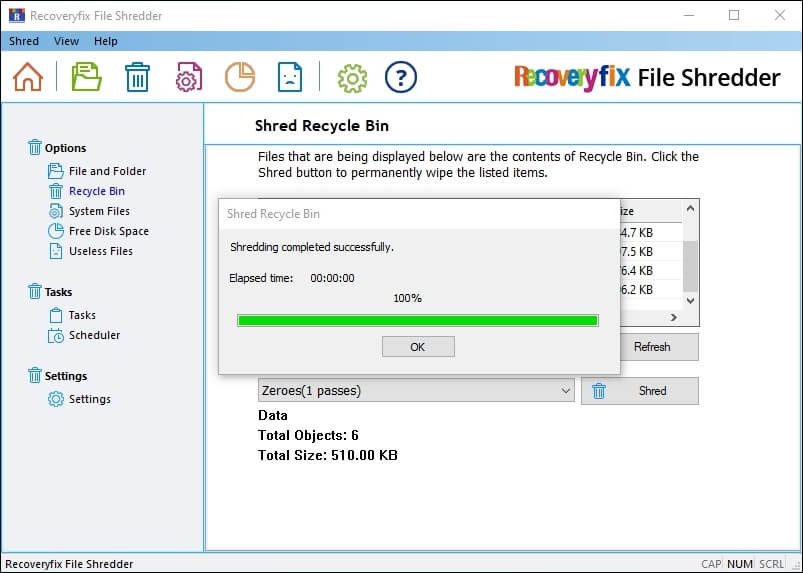
Task: Open the Shred menu
Action: [24, 41]
